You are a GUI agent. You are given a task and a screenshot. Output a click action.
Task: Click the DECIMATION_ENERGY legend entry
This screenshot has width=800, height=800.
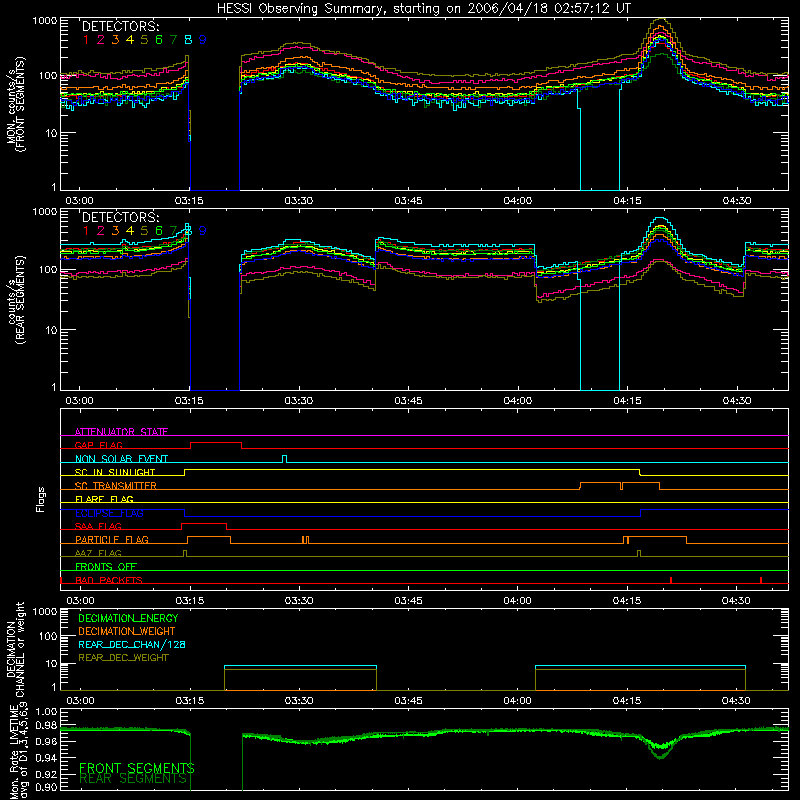coord(128,618)
